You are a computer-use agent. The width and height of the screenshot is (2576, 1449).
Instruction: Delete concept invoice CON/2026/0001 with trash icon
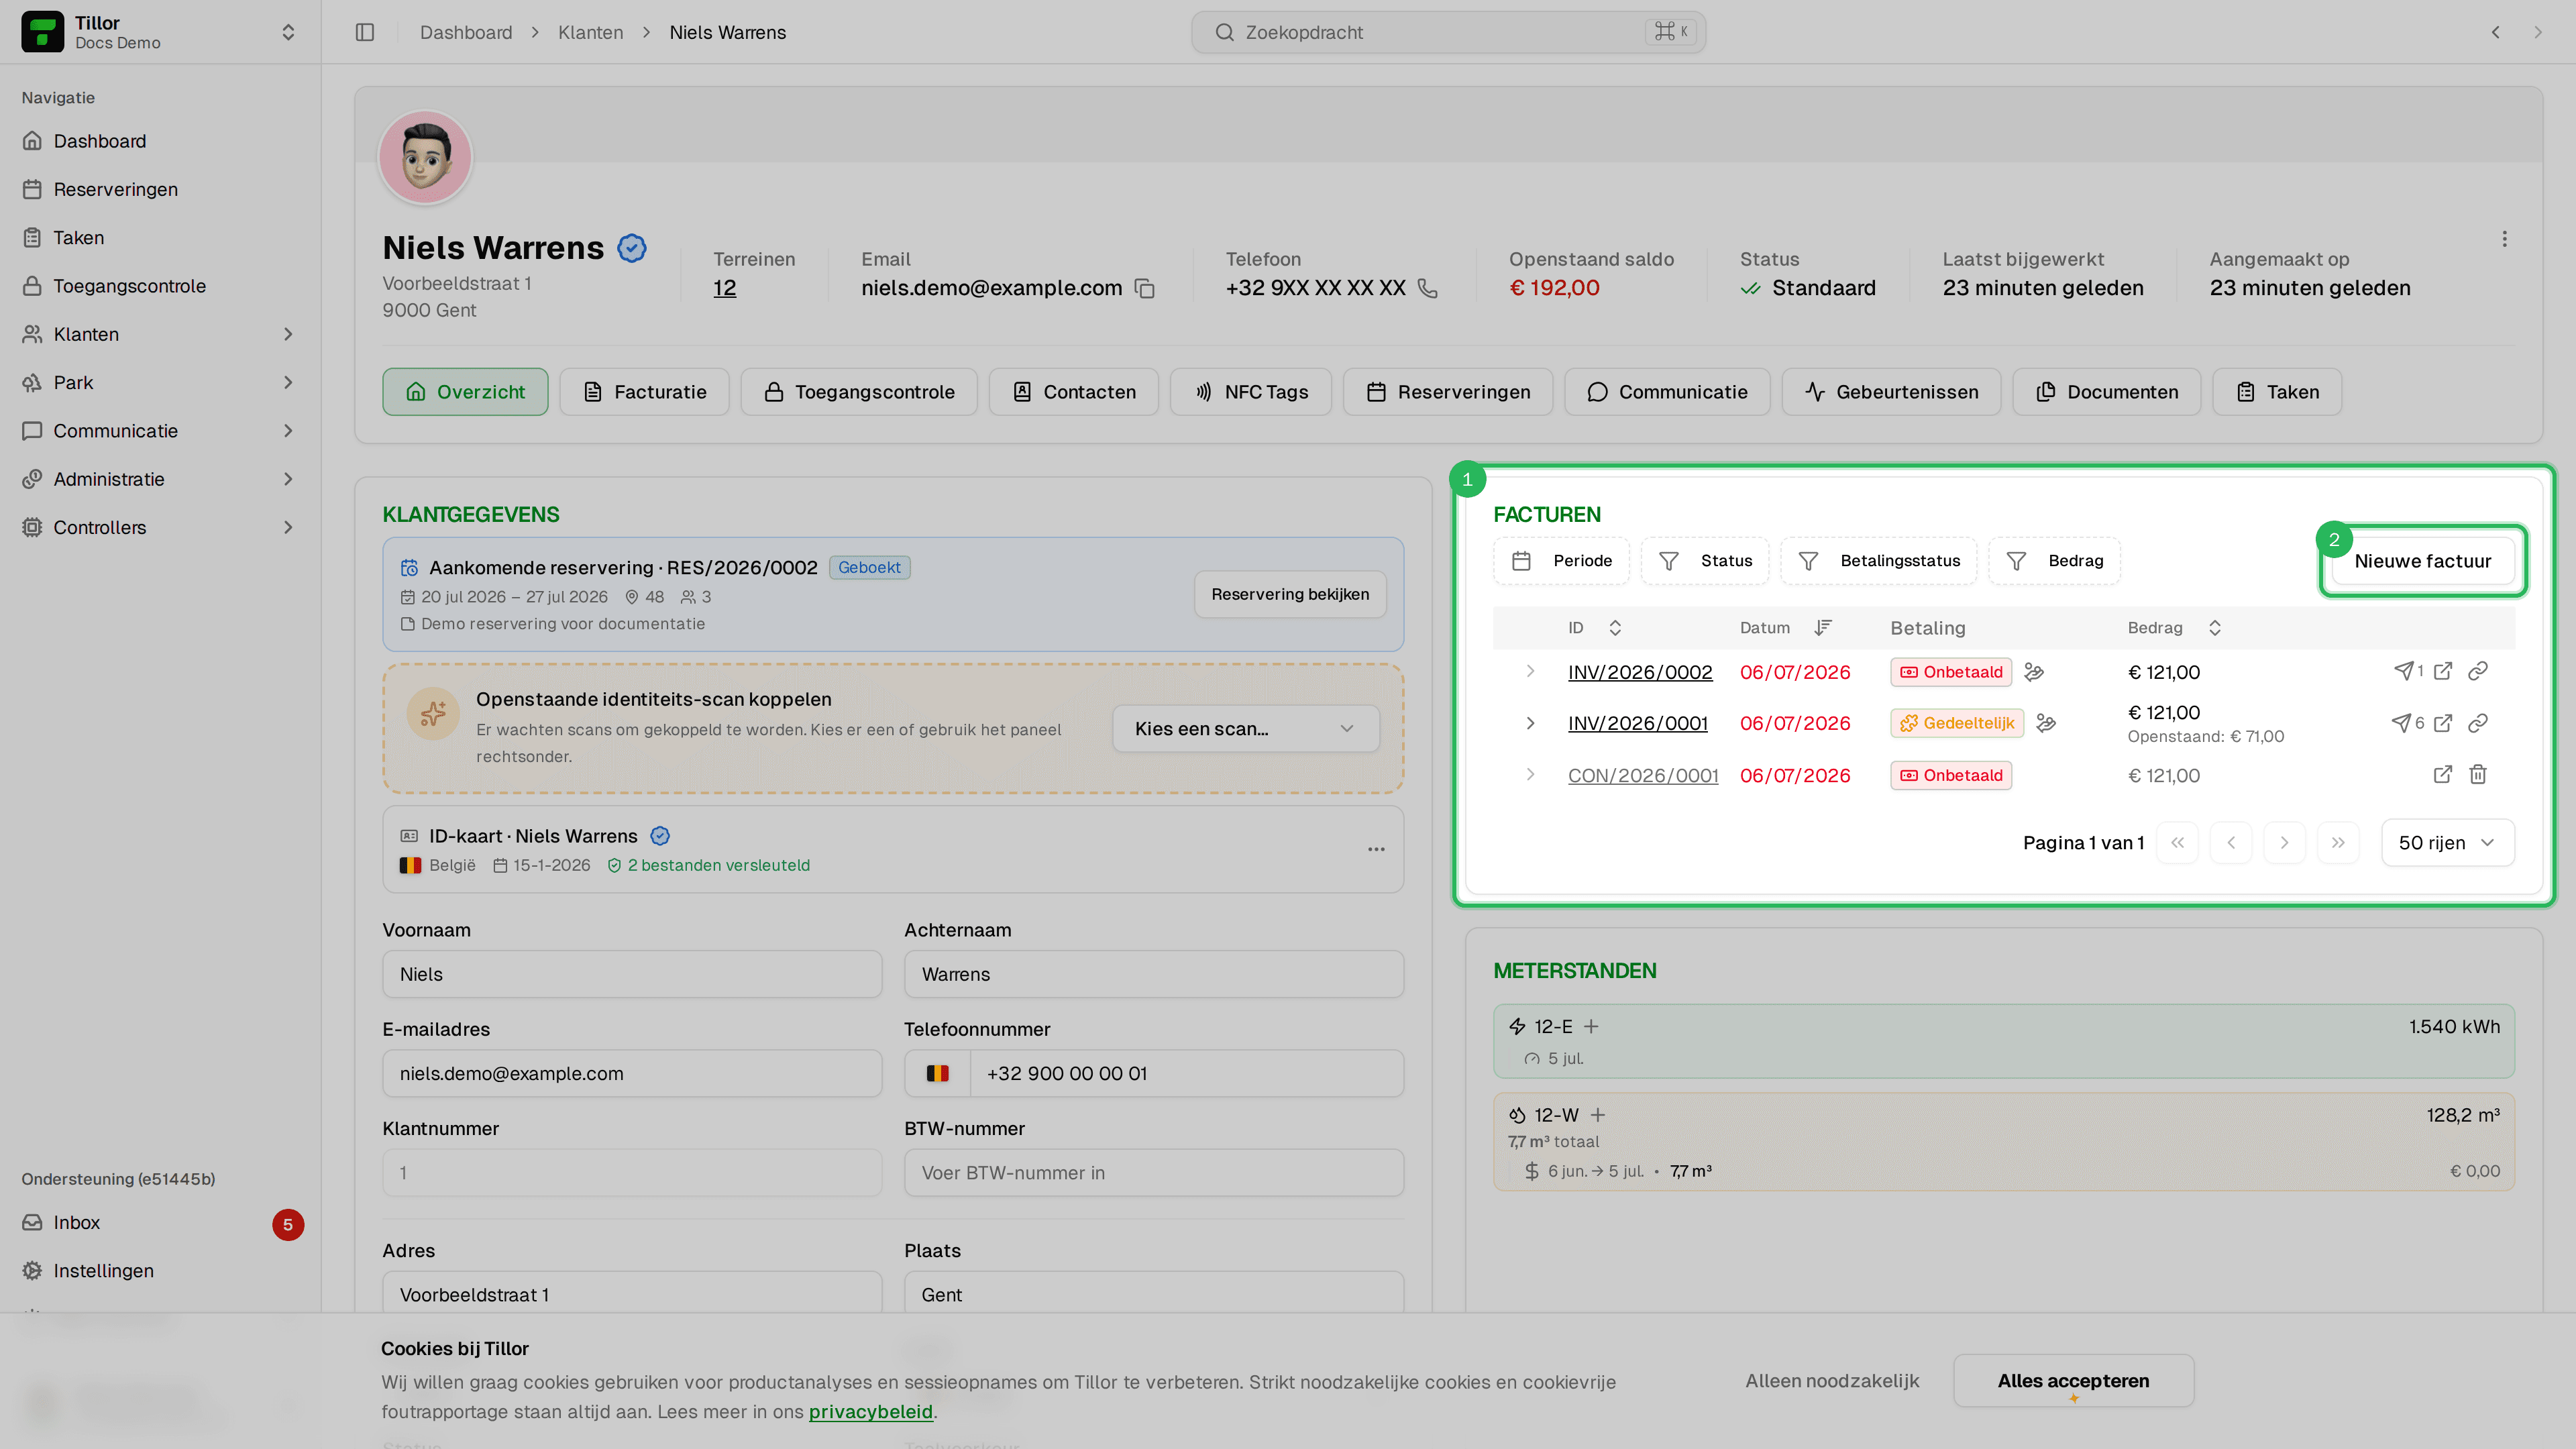pos(2477,774)
